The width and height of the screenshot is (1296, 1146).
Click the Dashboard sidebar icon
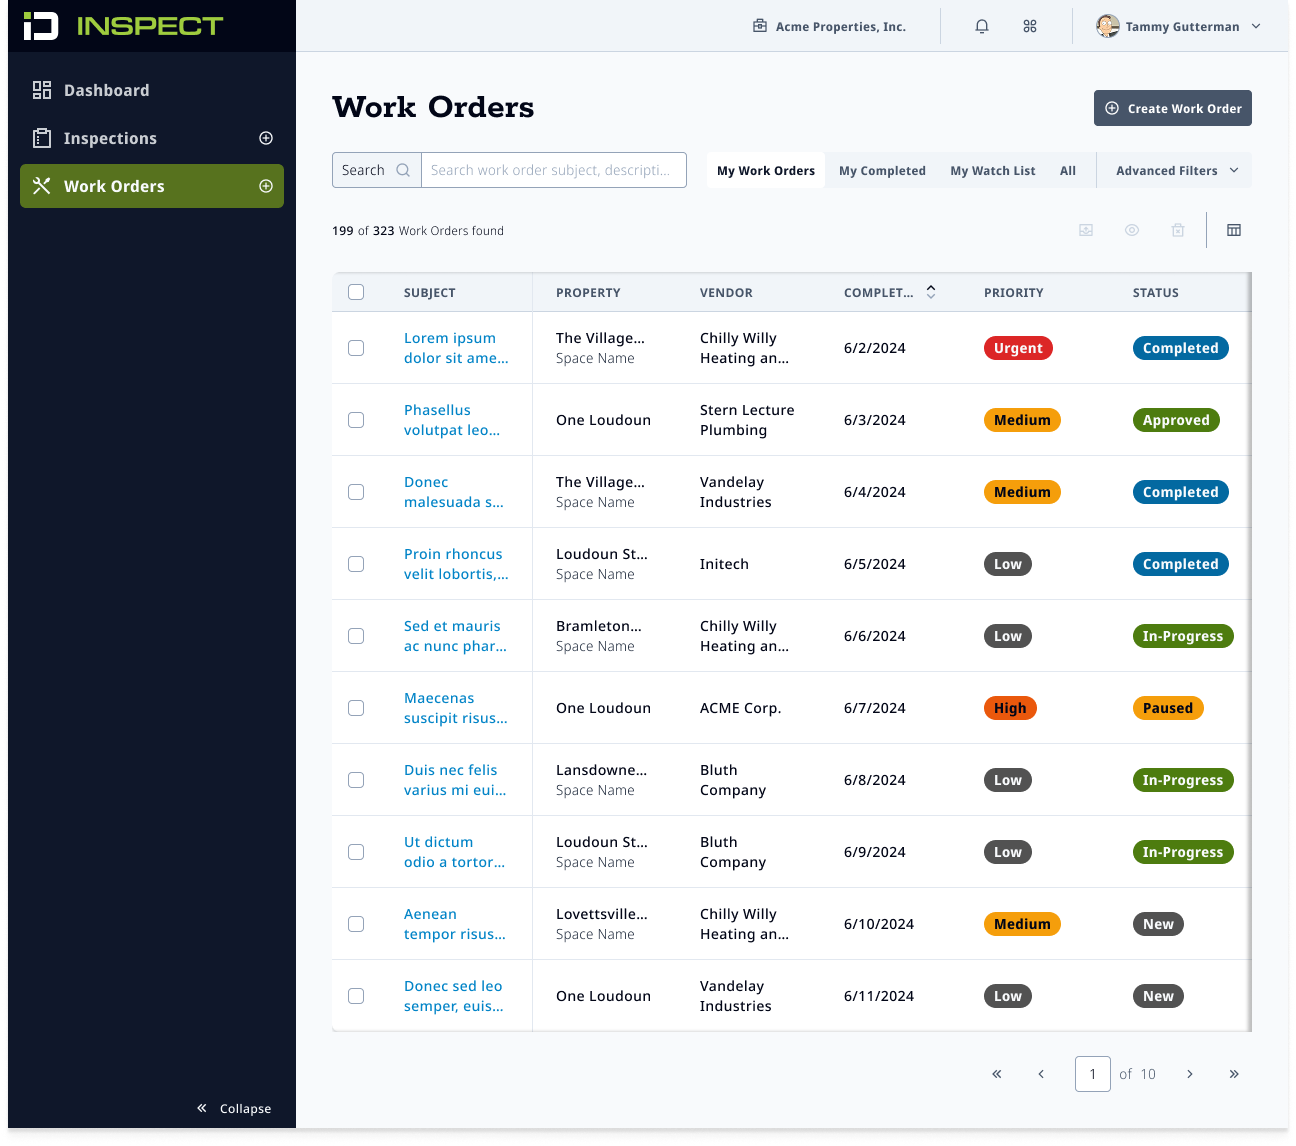click(42, 90)
